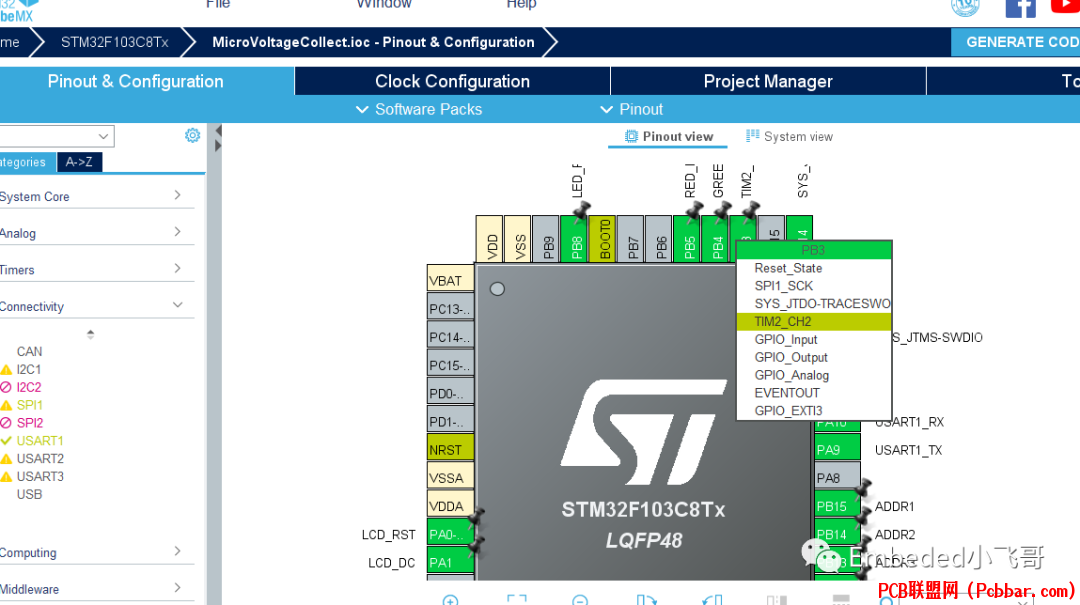
Task: Collapse the left panel with the left-pointing arrow
Action: point(218,130)
